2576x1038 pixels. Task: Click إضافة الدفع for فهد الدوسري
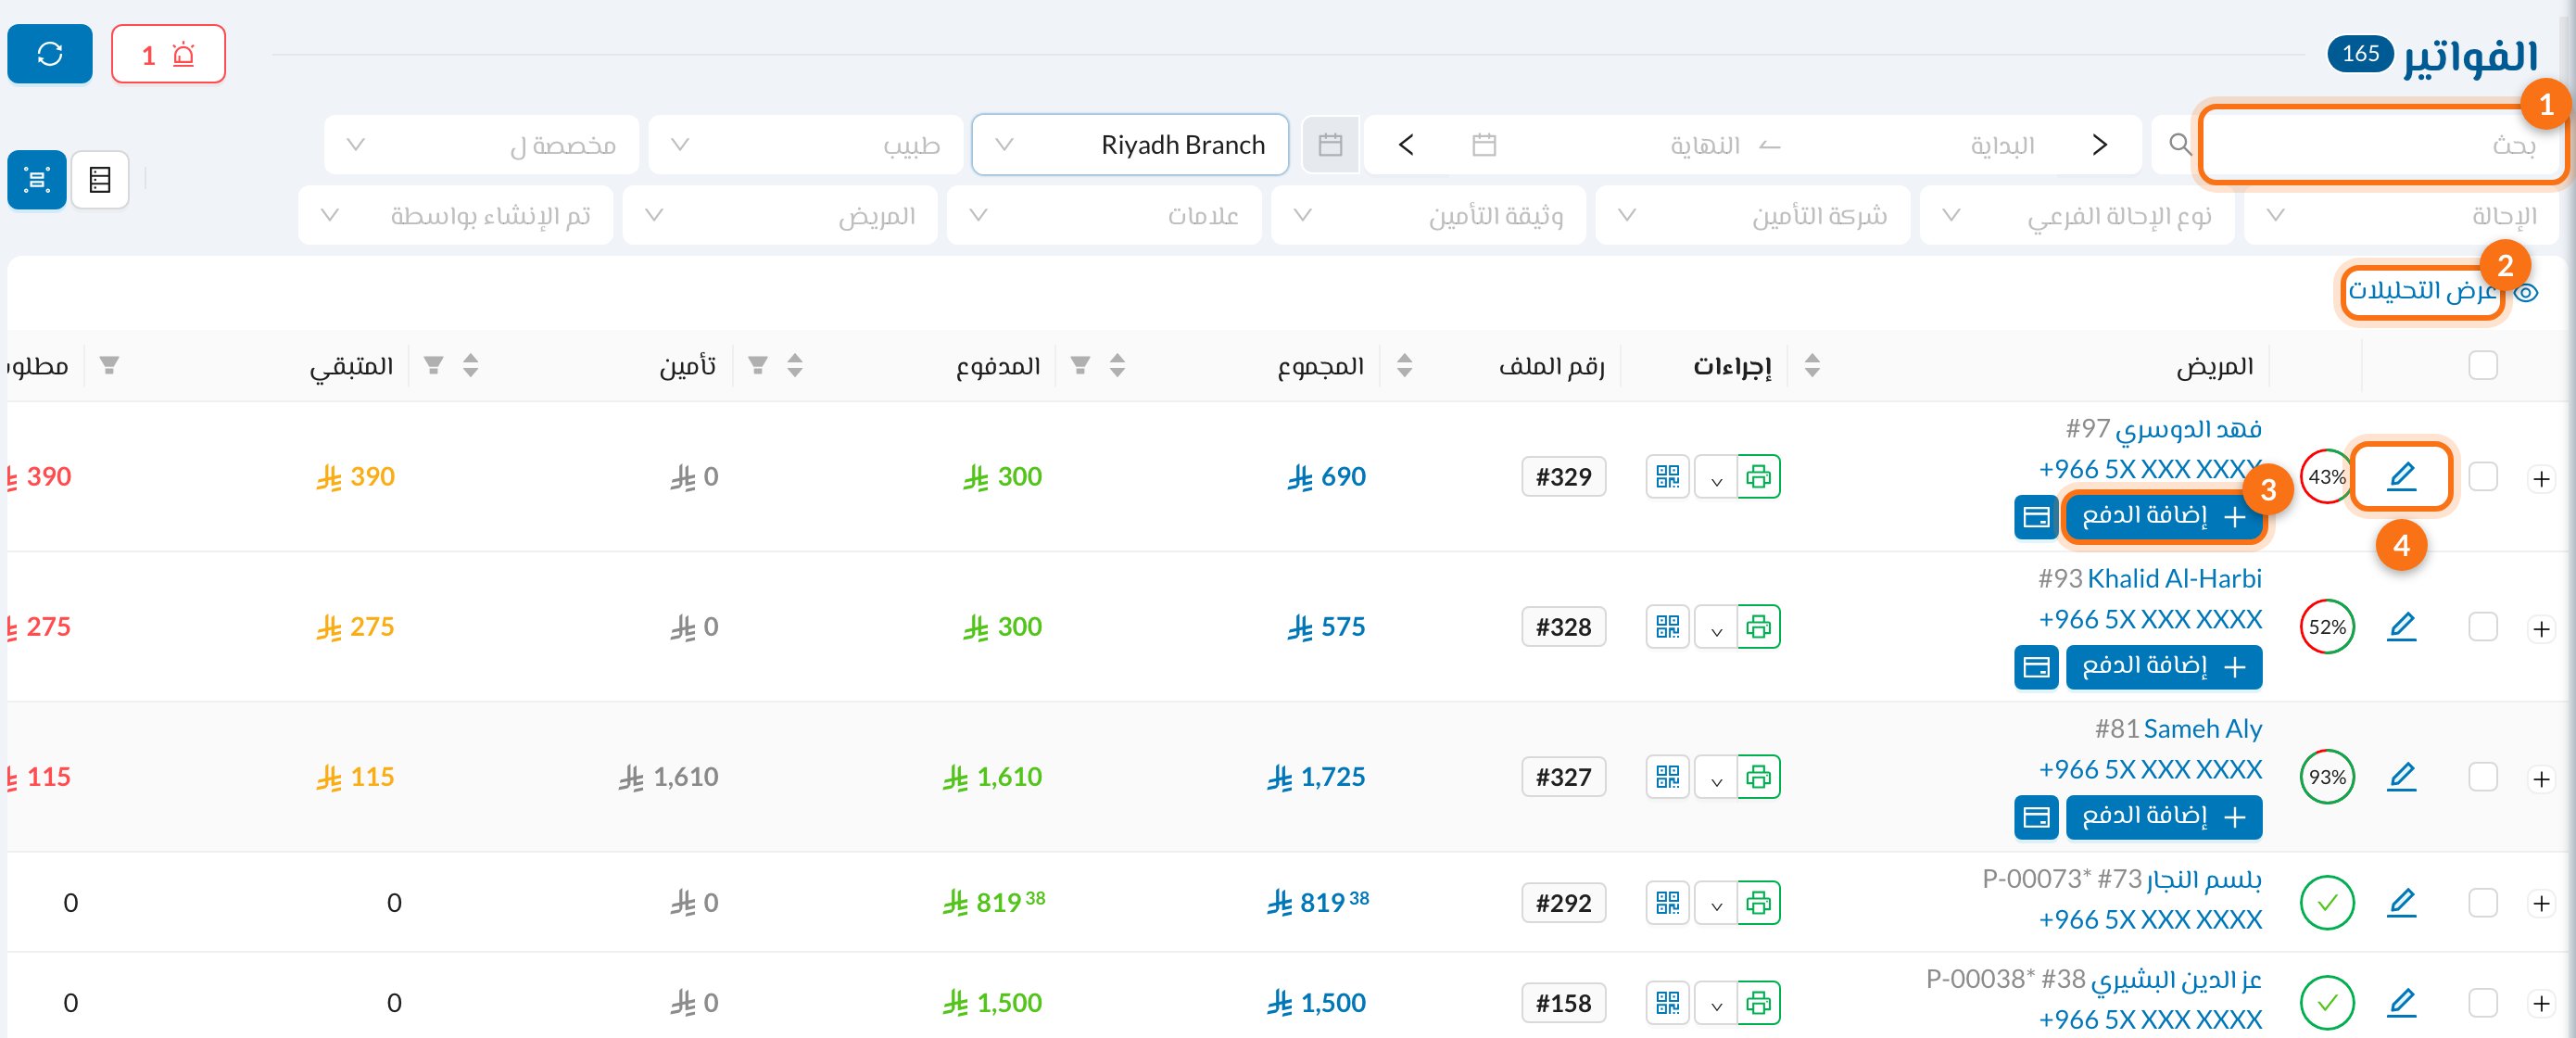(x=2164, y=517)
